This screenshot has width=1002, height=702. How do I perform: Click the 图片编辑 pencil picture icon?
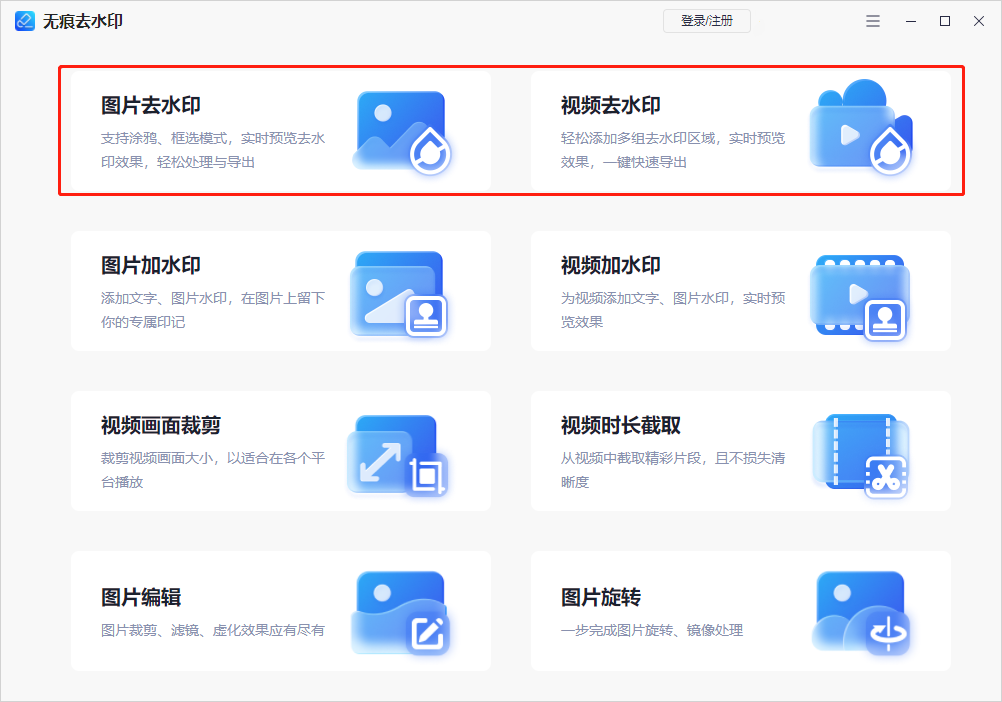[x=401, y=613]
